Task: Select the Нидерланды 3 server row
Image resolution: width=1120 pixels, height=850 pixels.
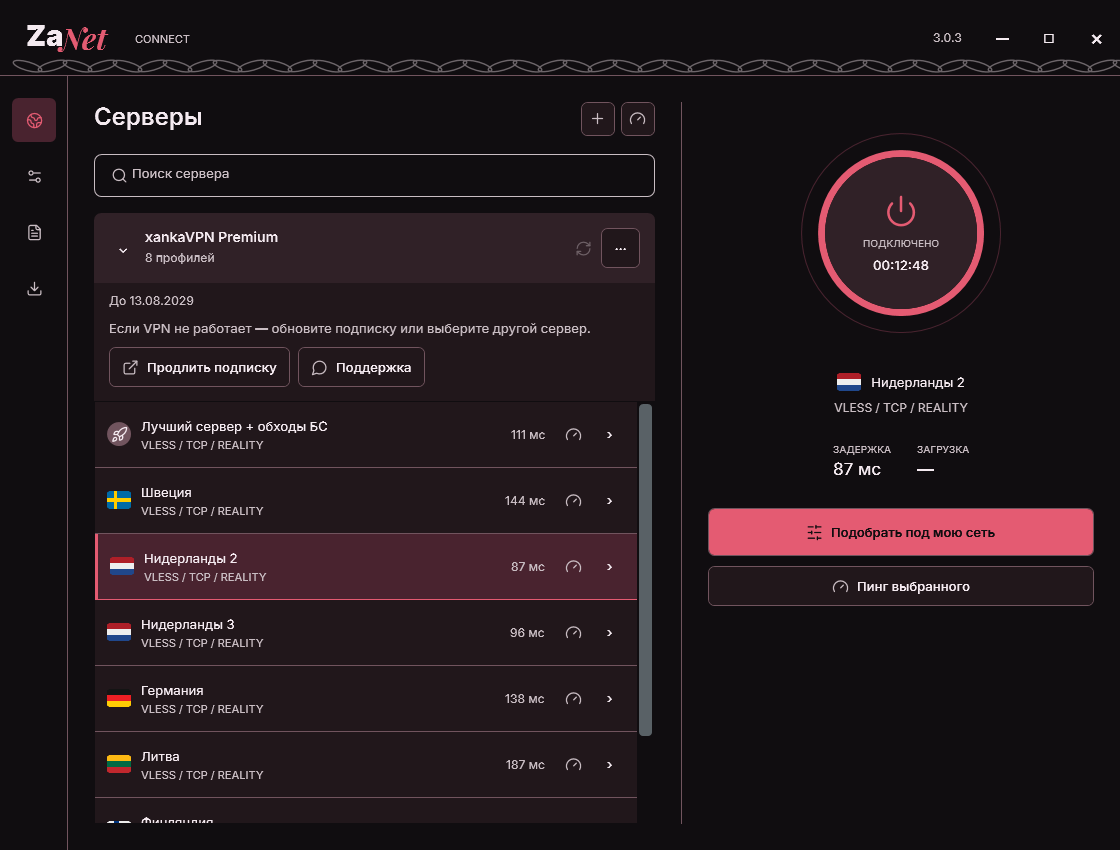Action: click(x=366, y=633)
